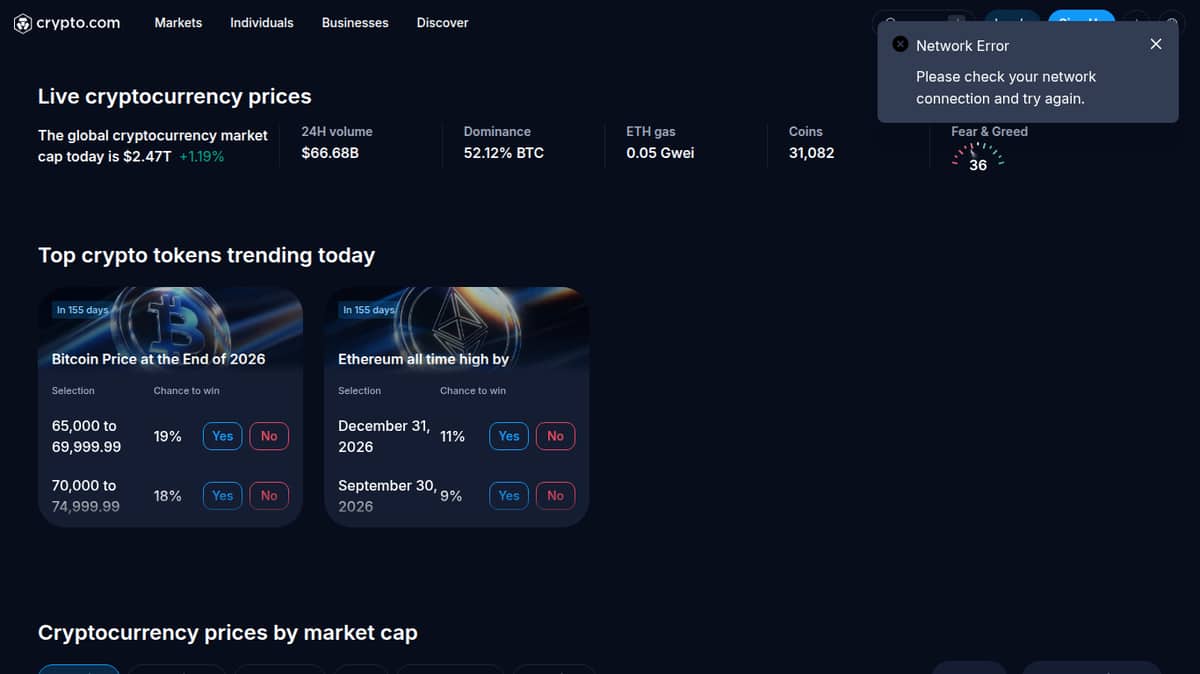Click the Live cryptocurrency prices heading
The image size is (1200, 674).
[175, 96]
